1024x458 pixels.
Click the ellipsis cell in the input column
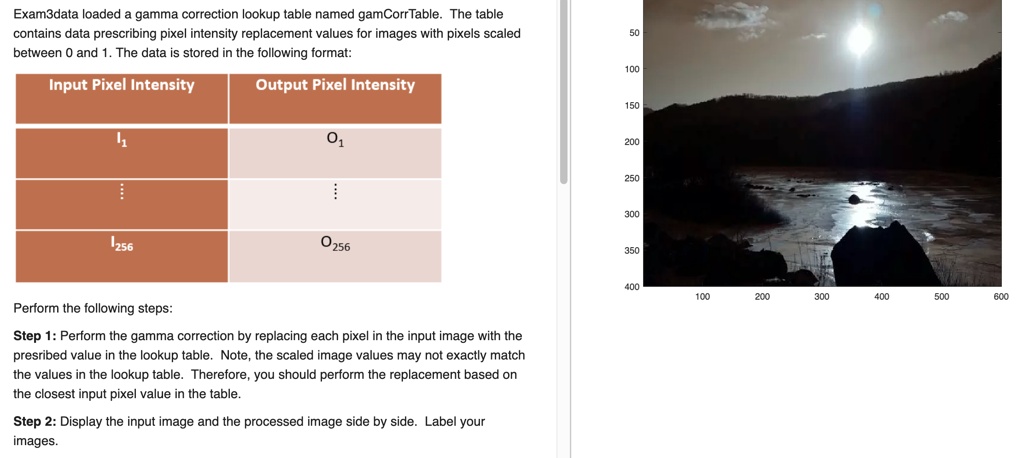point(122,192)
